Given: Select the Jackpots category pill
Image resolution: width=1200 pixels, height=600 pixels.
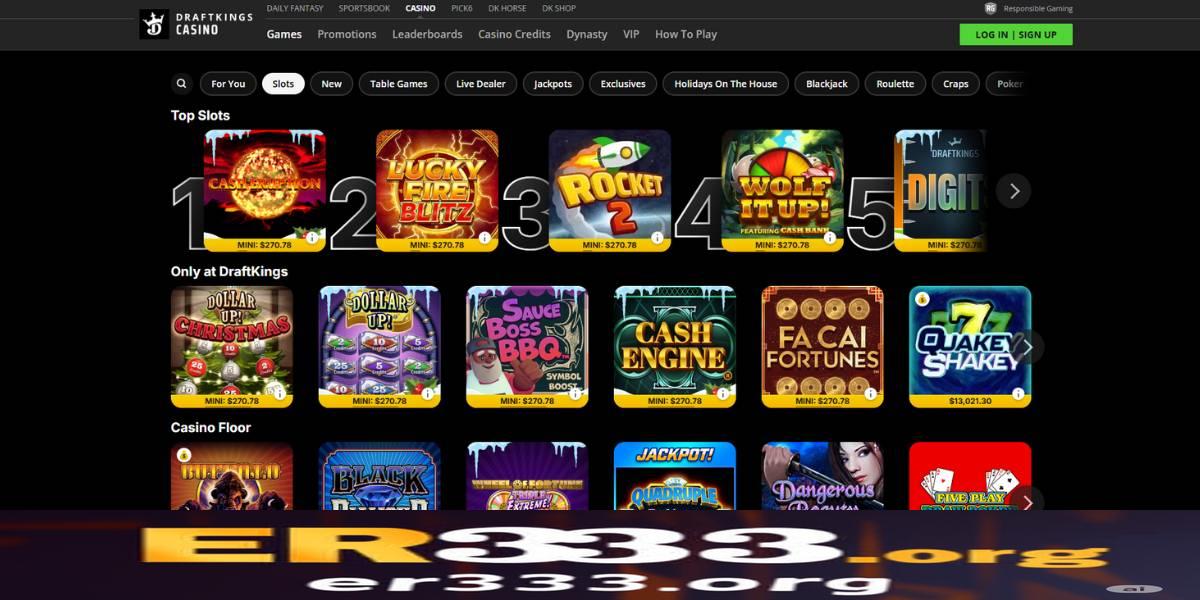Looking at the screenshot, I should click(553, 84).
